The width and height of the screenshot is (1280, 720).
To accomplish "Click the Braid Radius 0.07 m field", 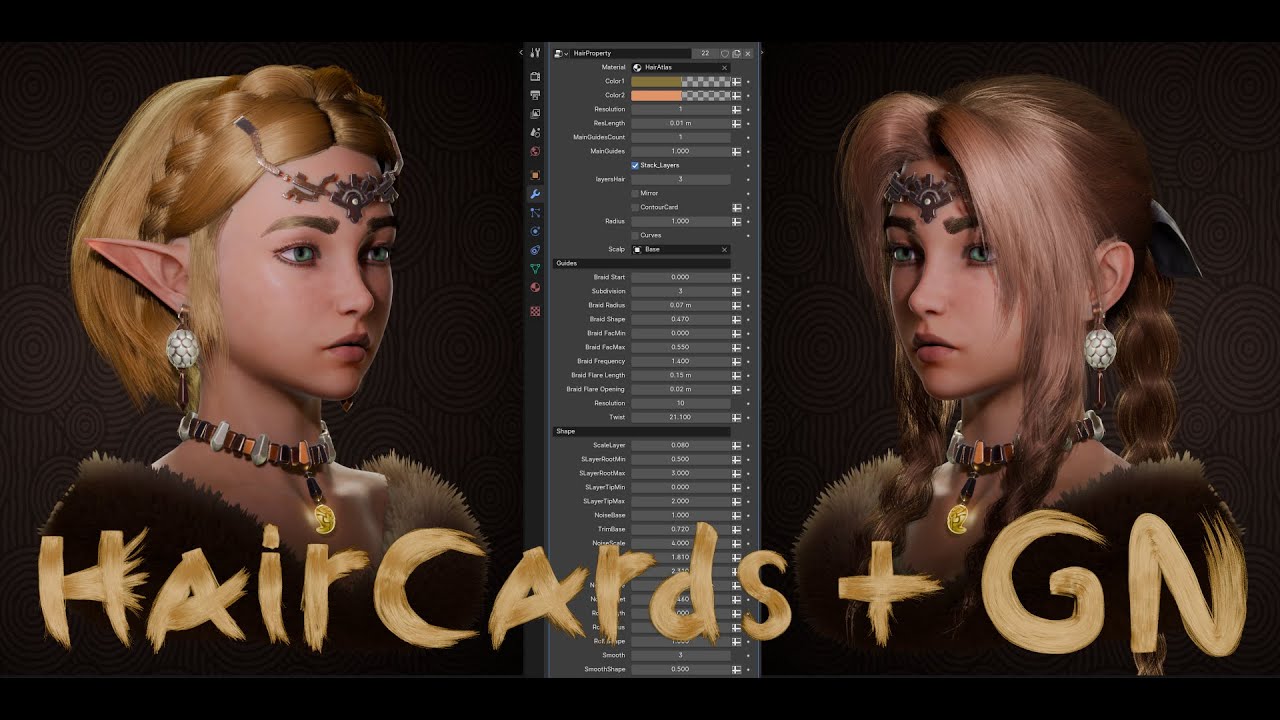I will (x=681, y=305).
